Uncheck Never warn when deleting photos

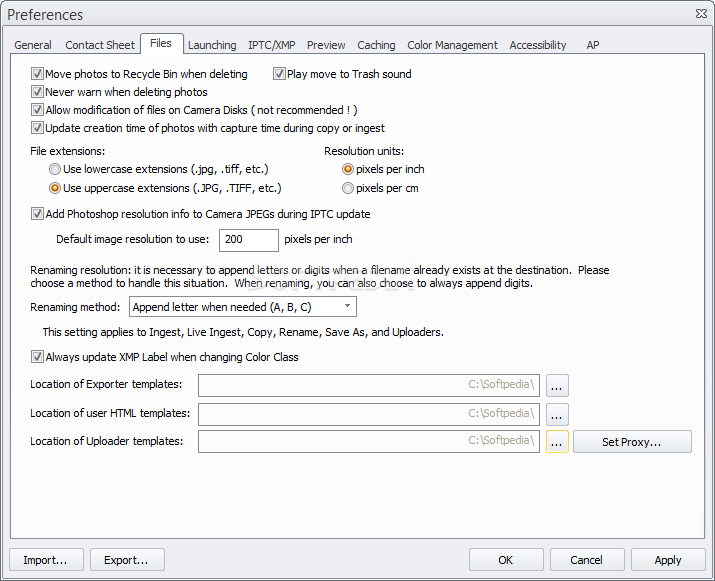tap(37, 92)
